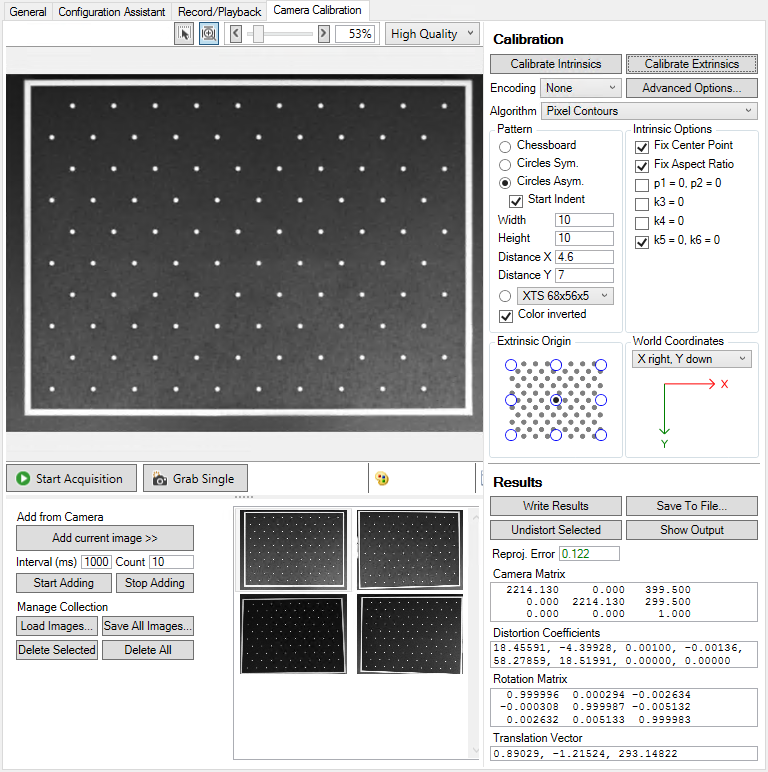Click the Distance X input field
This screenshot has height=772, width=768.
click(584, 257)
